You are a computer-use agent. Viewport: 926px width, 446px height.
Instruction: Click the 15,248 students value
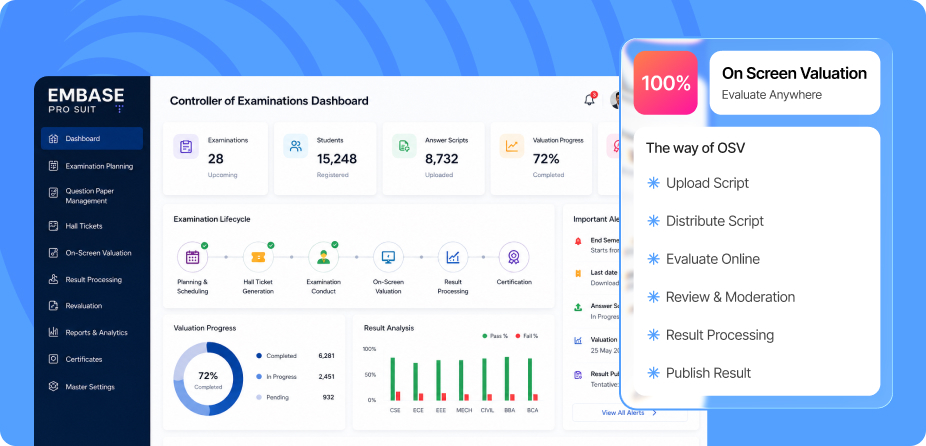click(337, 159)
